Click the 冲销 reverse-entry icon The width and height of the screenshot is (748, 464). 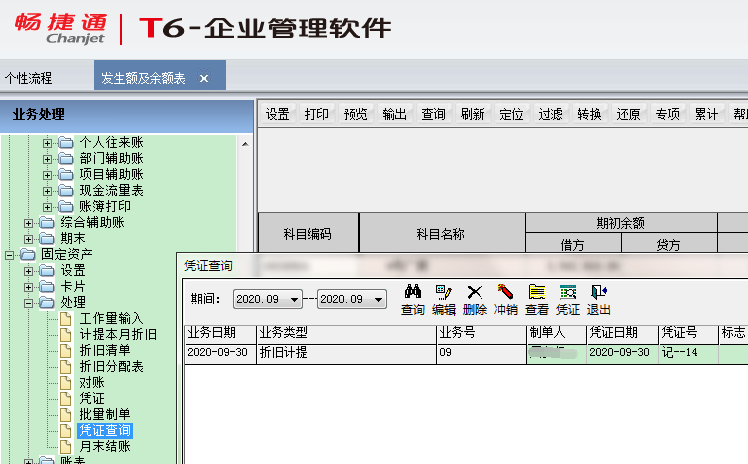tap(505, 291)
